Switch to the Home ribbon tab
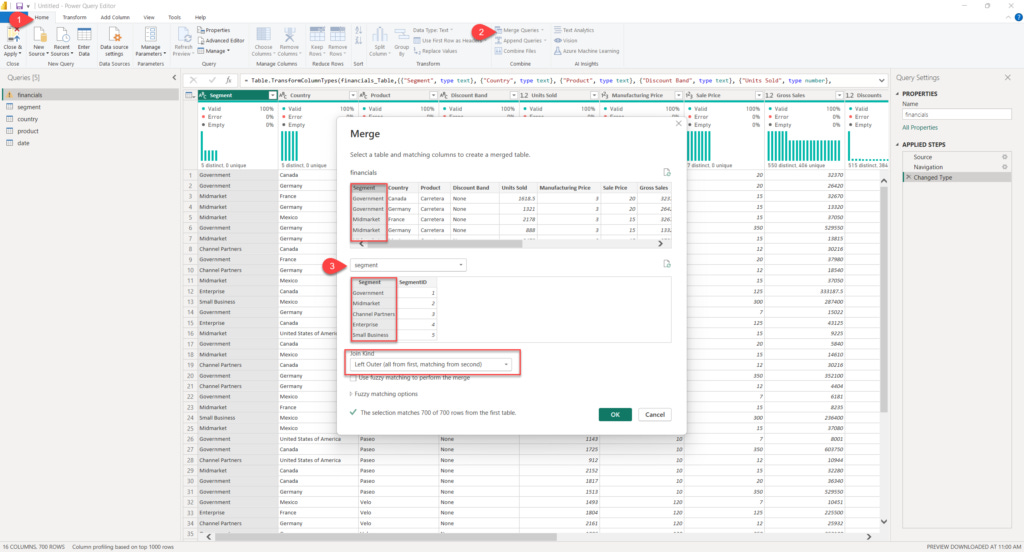Image resolution: width=1024 pixels, height=552 pixels. tap(42, 18)
